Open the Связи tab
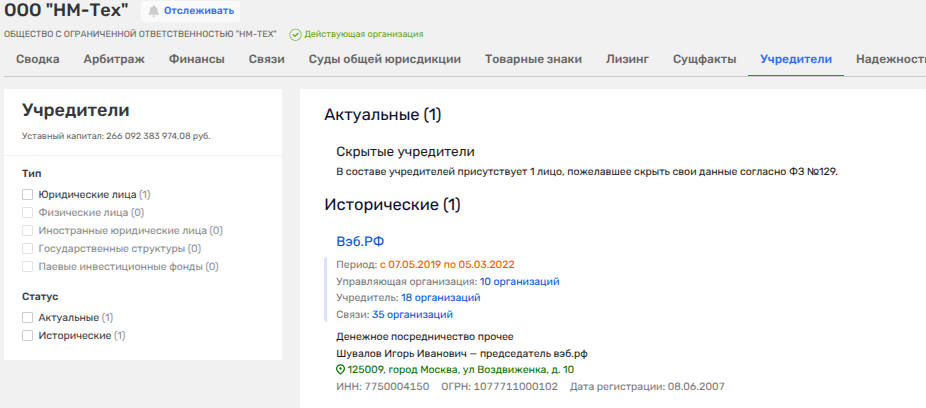The image size is (926, 408). [x=267, y=60]
